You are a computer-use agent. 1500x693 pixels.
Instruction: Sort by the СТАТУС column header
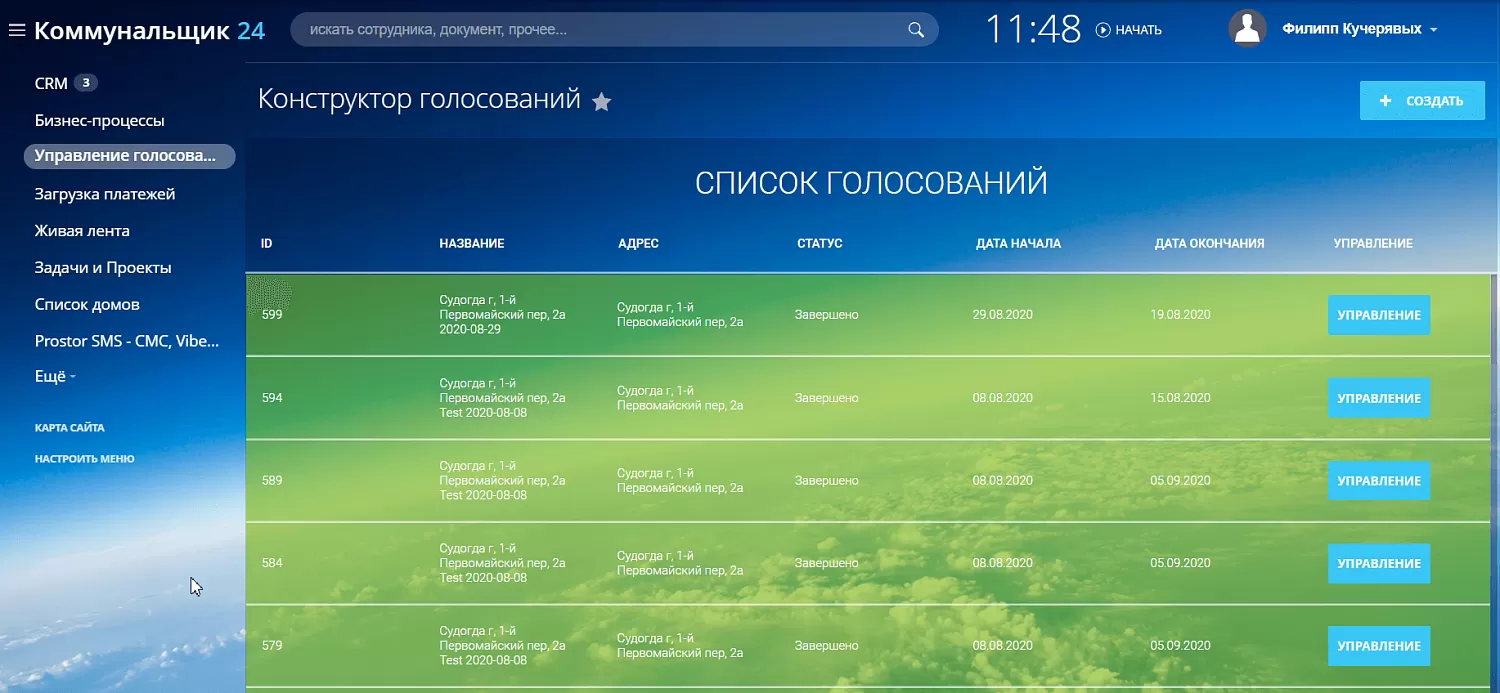(x=819, y=242)
